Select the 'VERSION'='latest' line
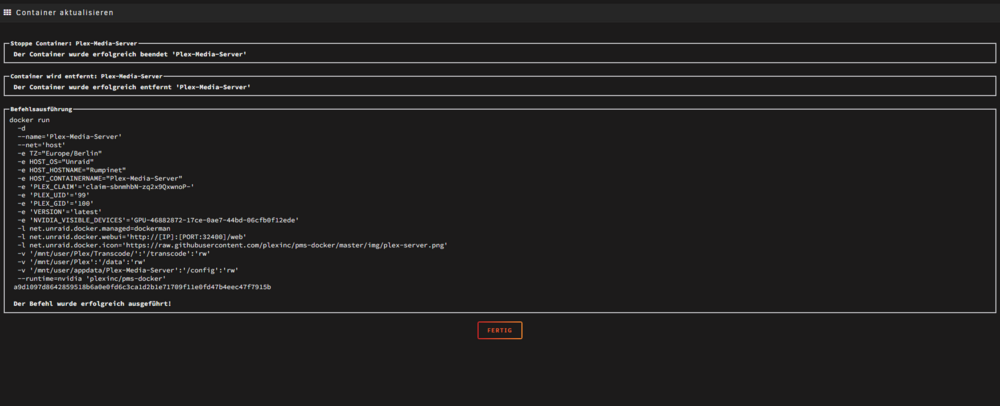The height and width of the screenshot is (406, 1000). click(x=60, y=212)
